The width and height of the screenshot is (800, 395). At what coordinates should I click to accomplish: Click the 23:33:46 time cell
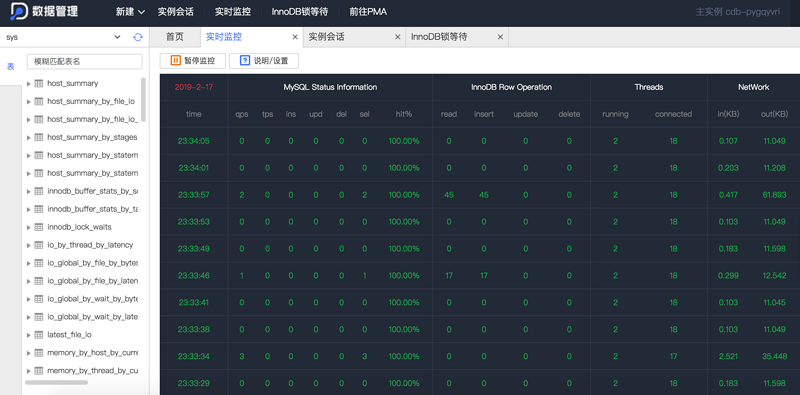tap(194, 276)
